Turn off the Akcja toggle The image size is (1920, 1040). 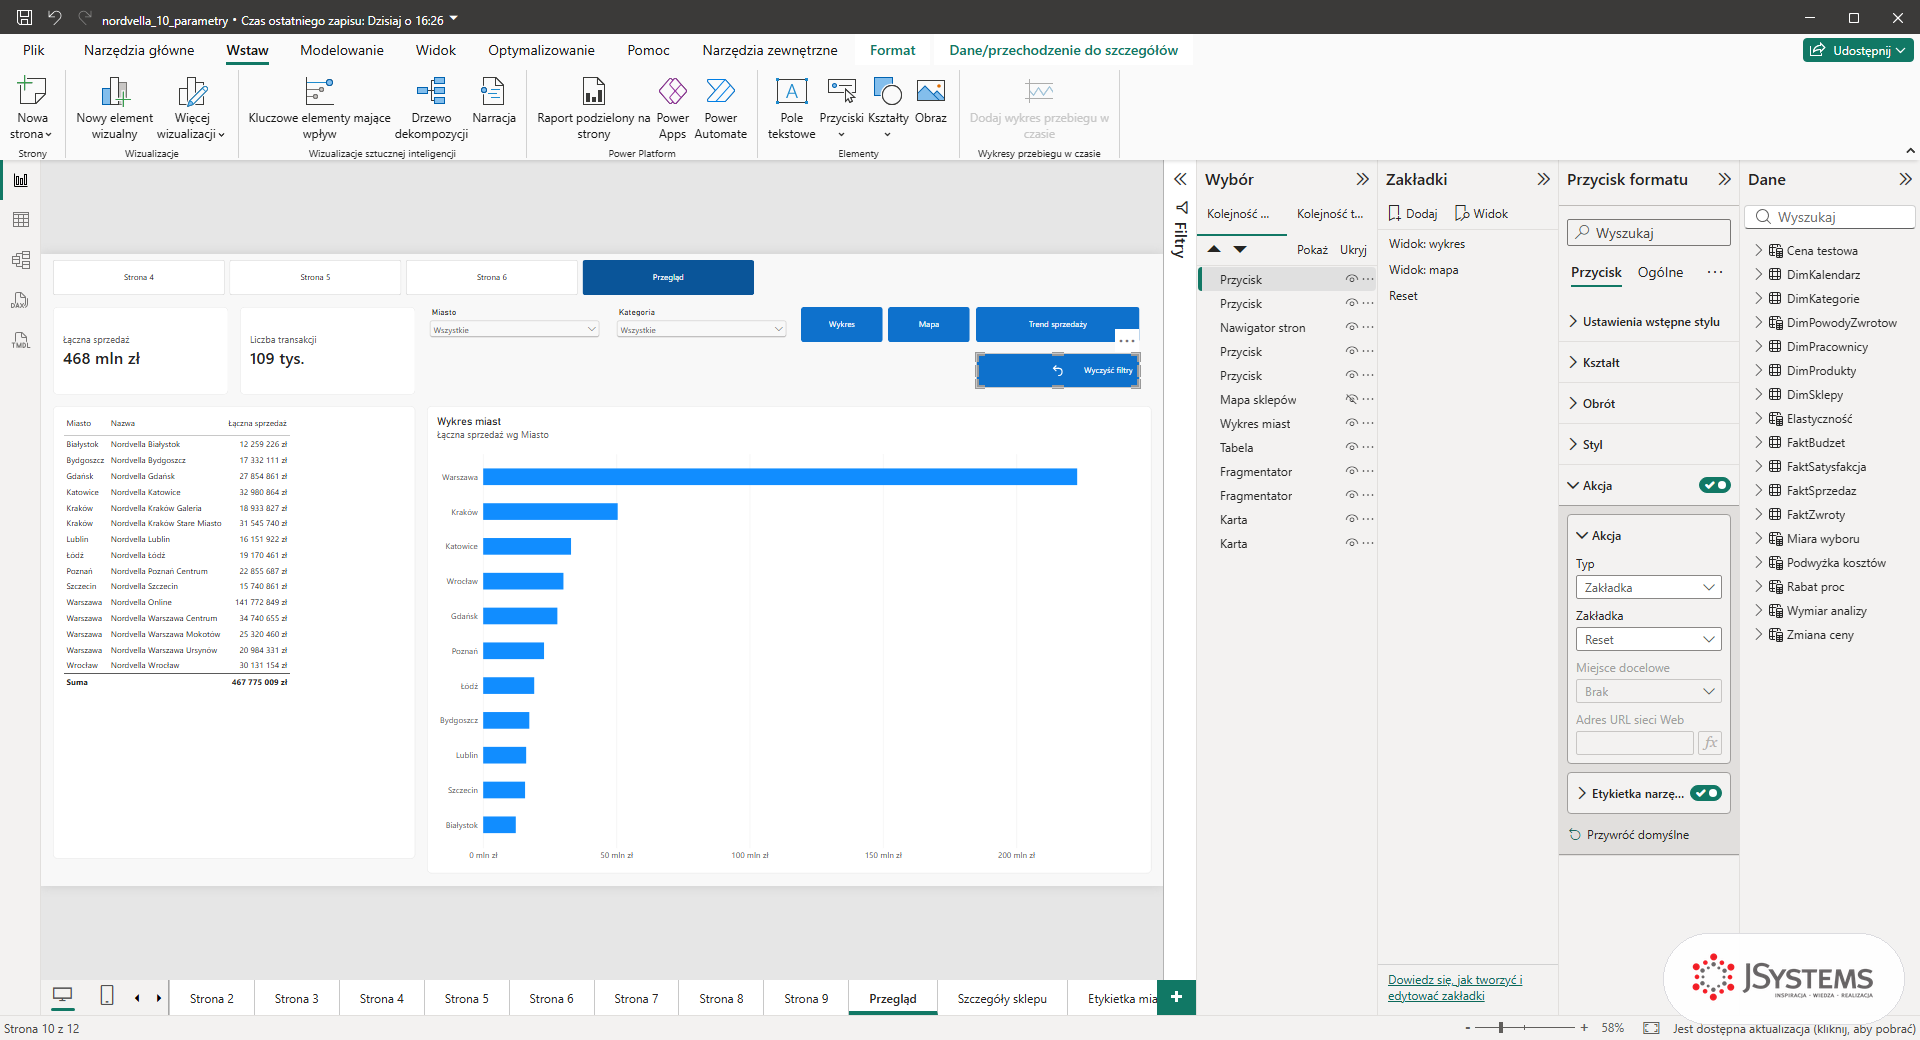[x=1714, y=486]
